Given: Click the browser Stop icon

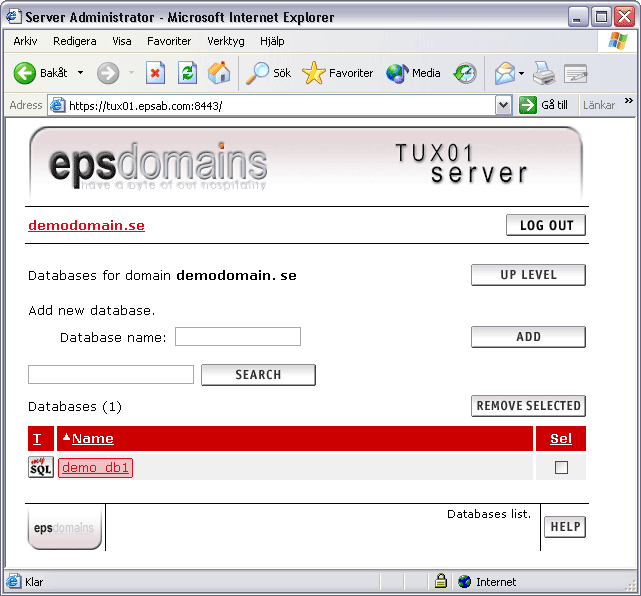Looking at the screenshot, I should point(155,73).
